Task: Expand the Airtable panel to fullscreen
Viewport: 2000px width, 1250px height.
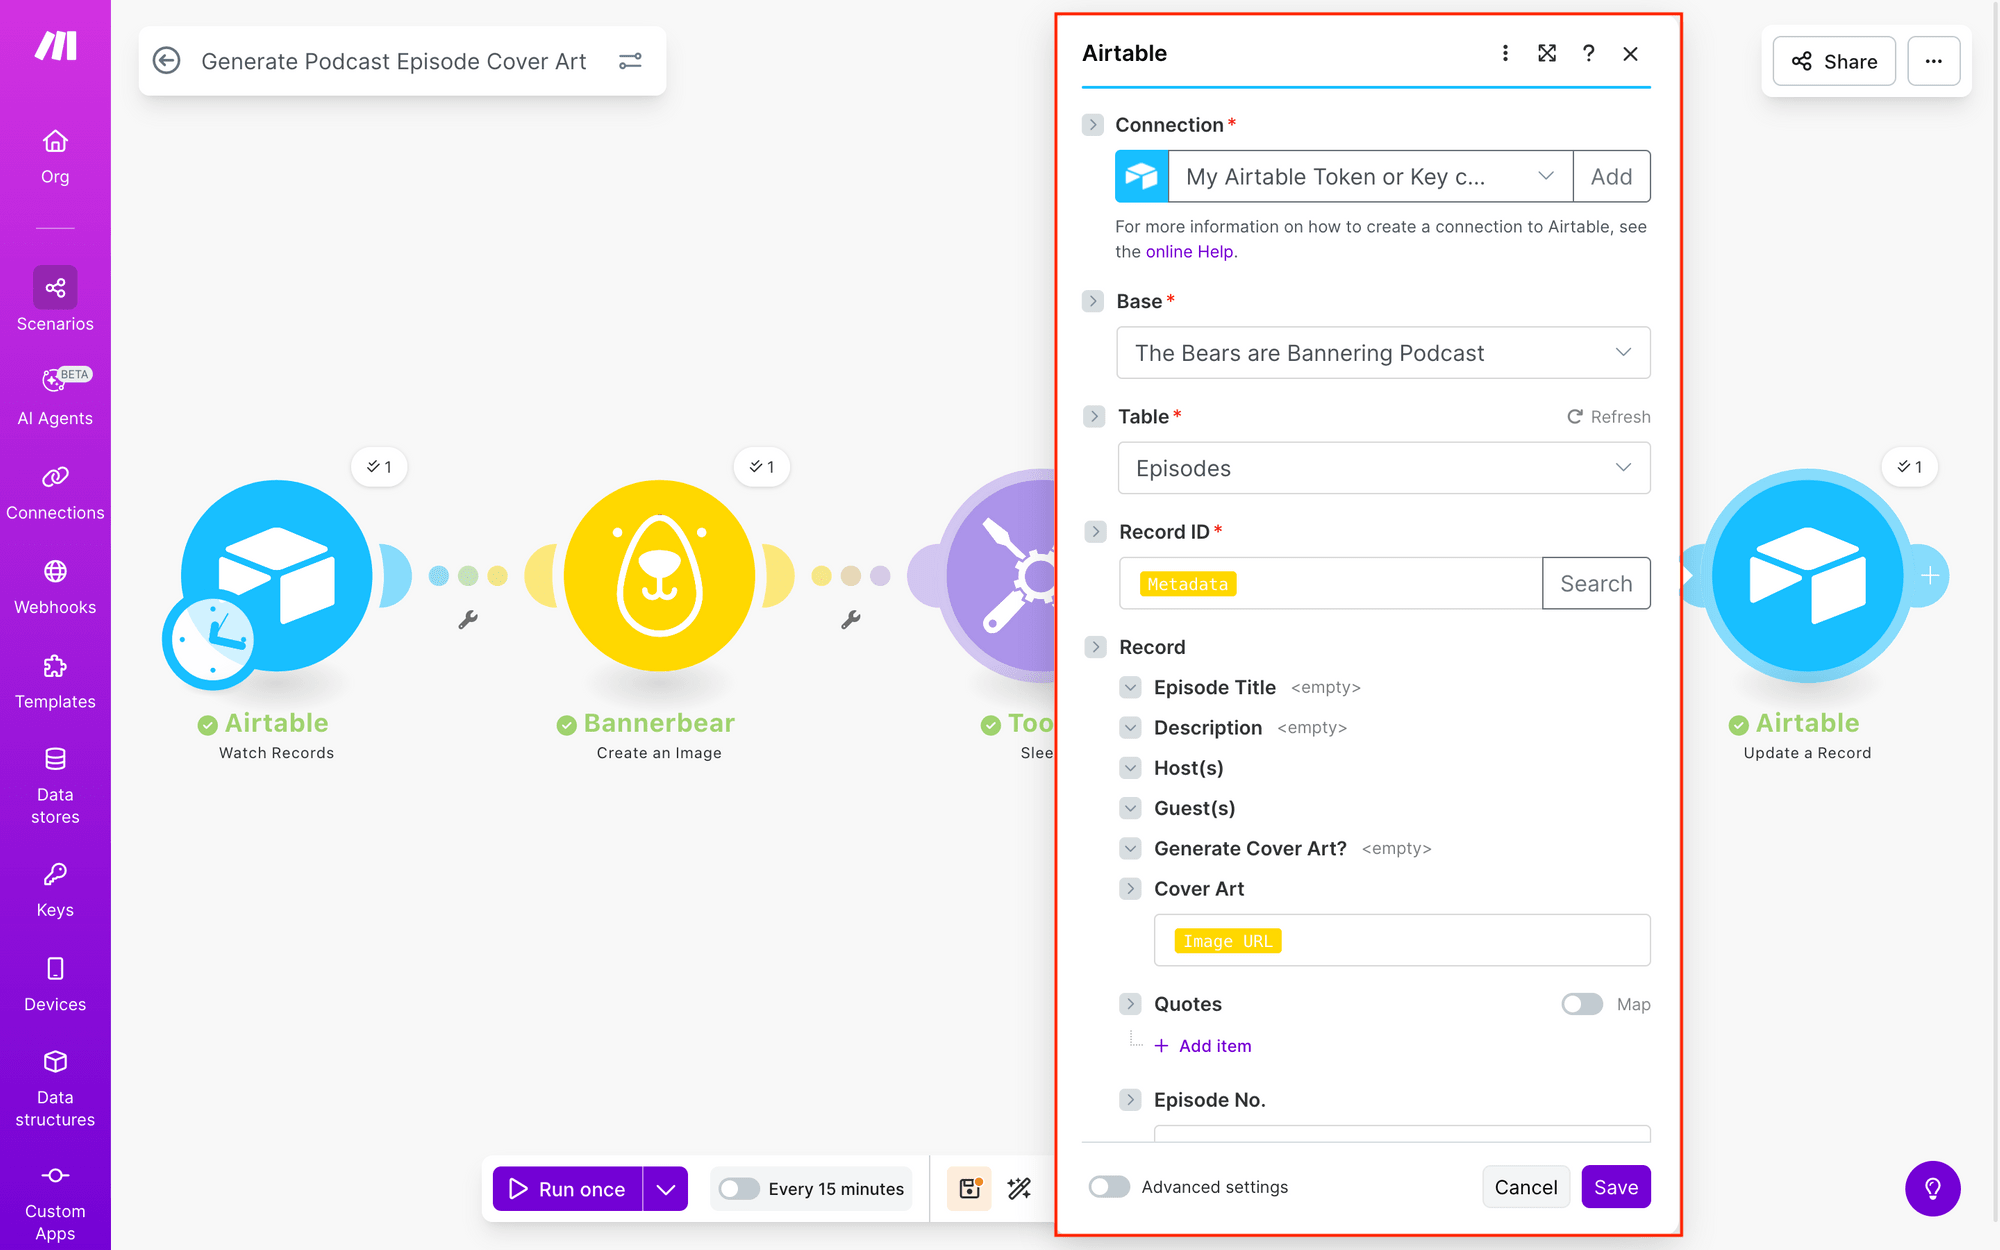Action: [1547, 54]
